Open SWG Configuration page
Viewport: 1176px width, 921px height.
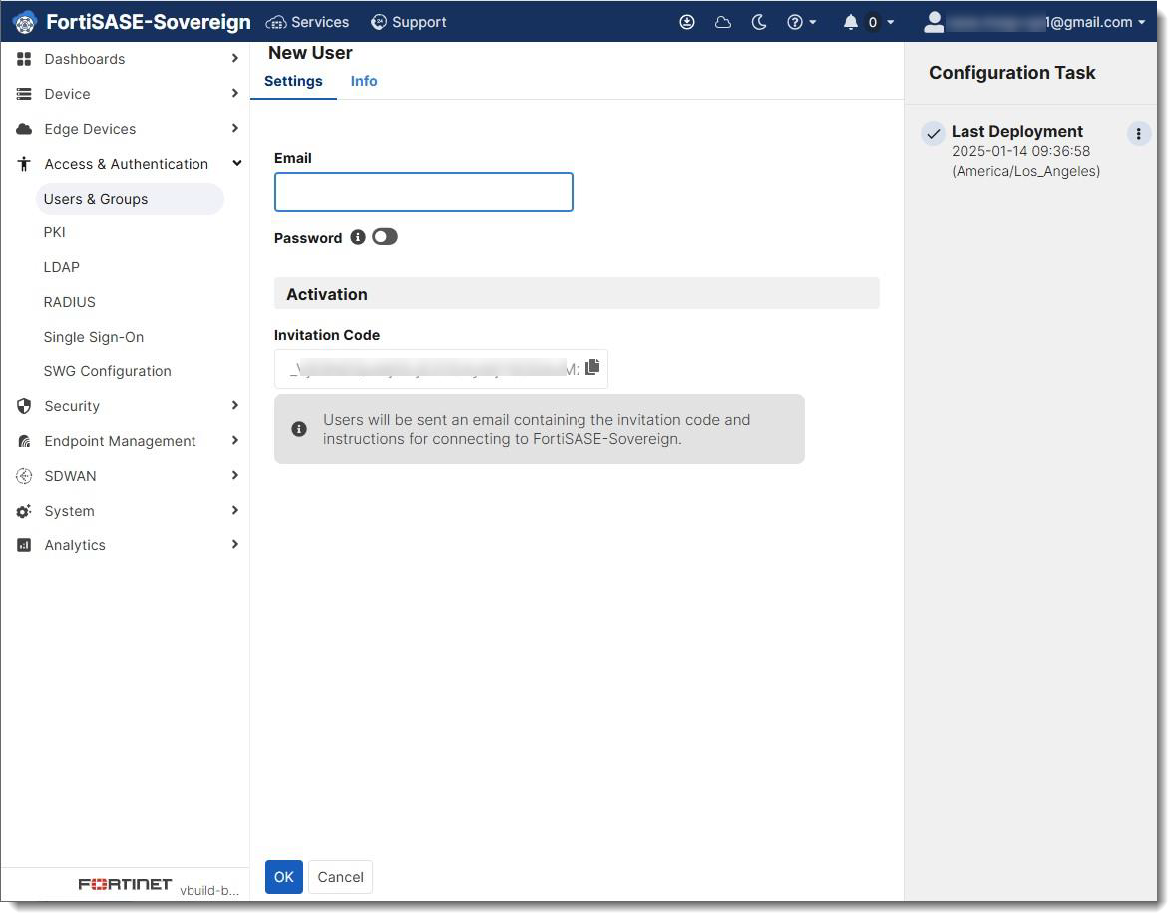pyautogui.click(x=107, y=372)
